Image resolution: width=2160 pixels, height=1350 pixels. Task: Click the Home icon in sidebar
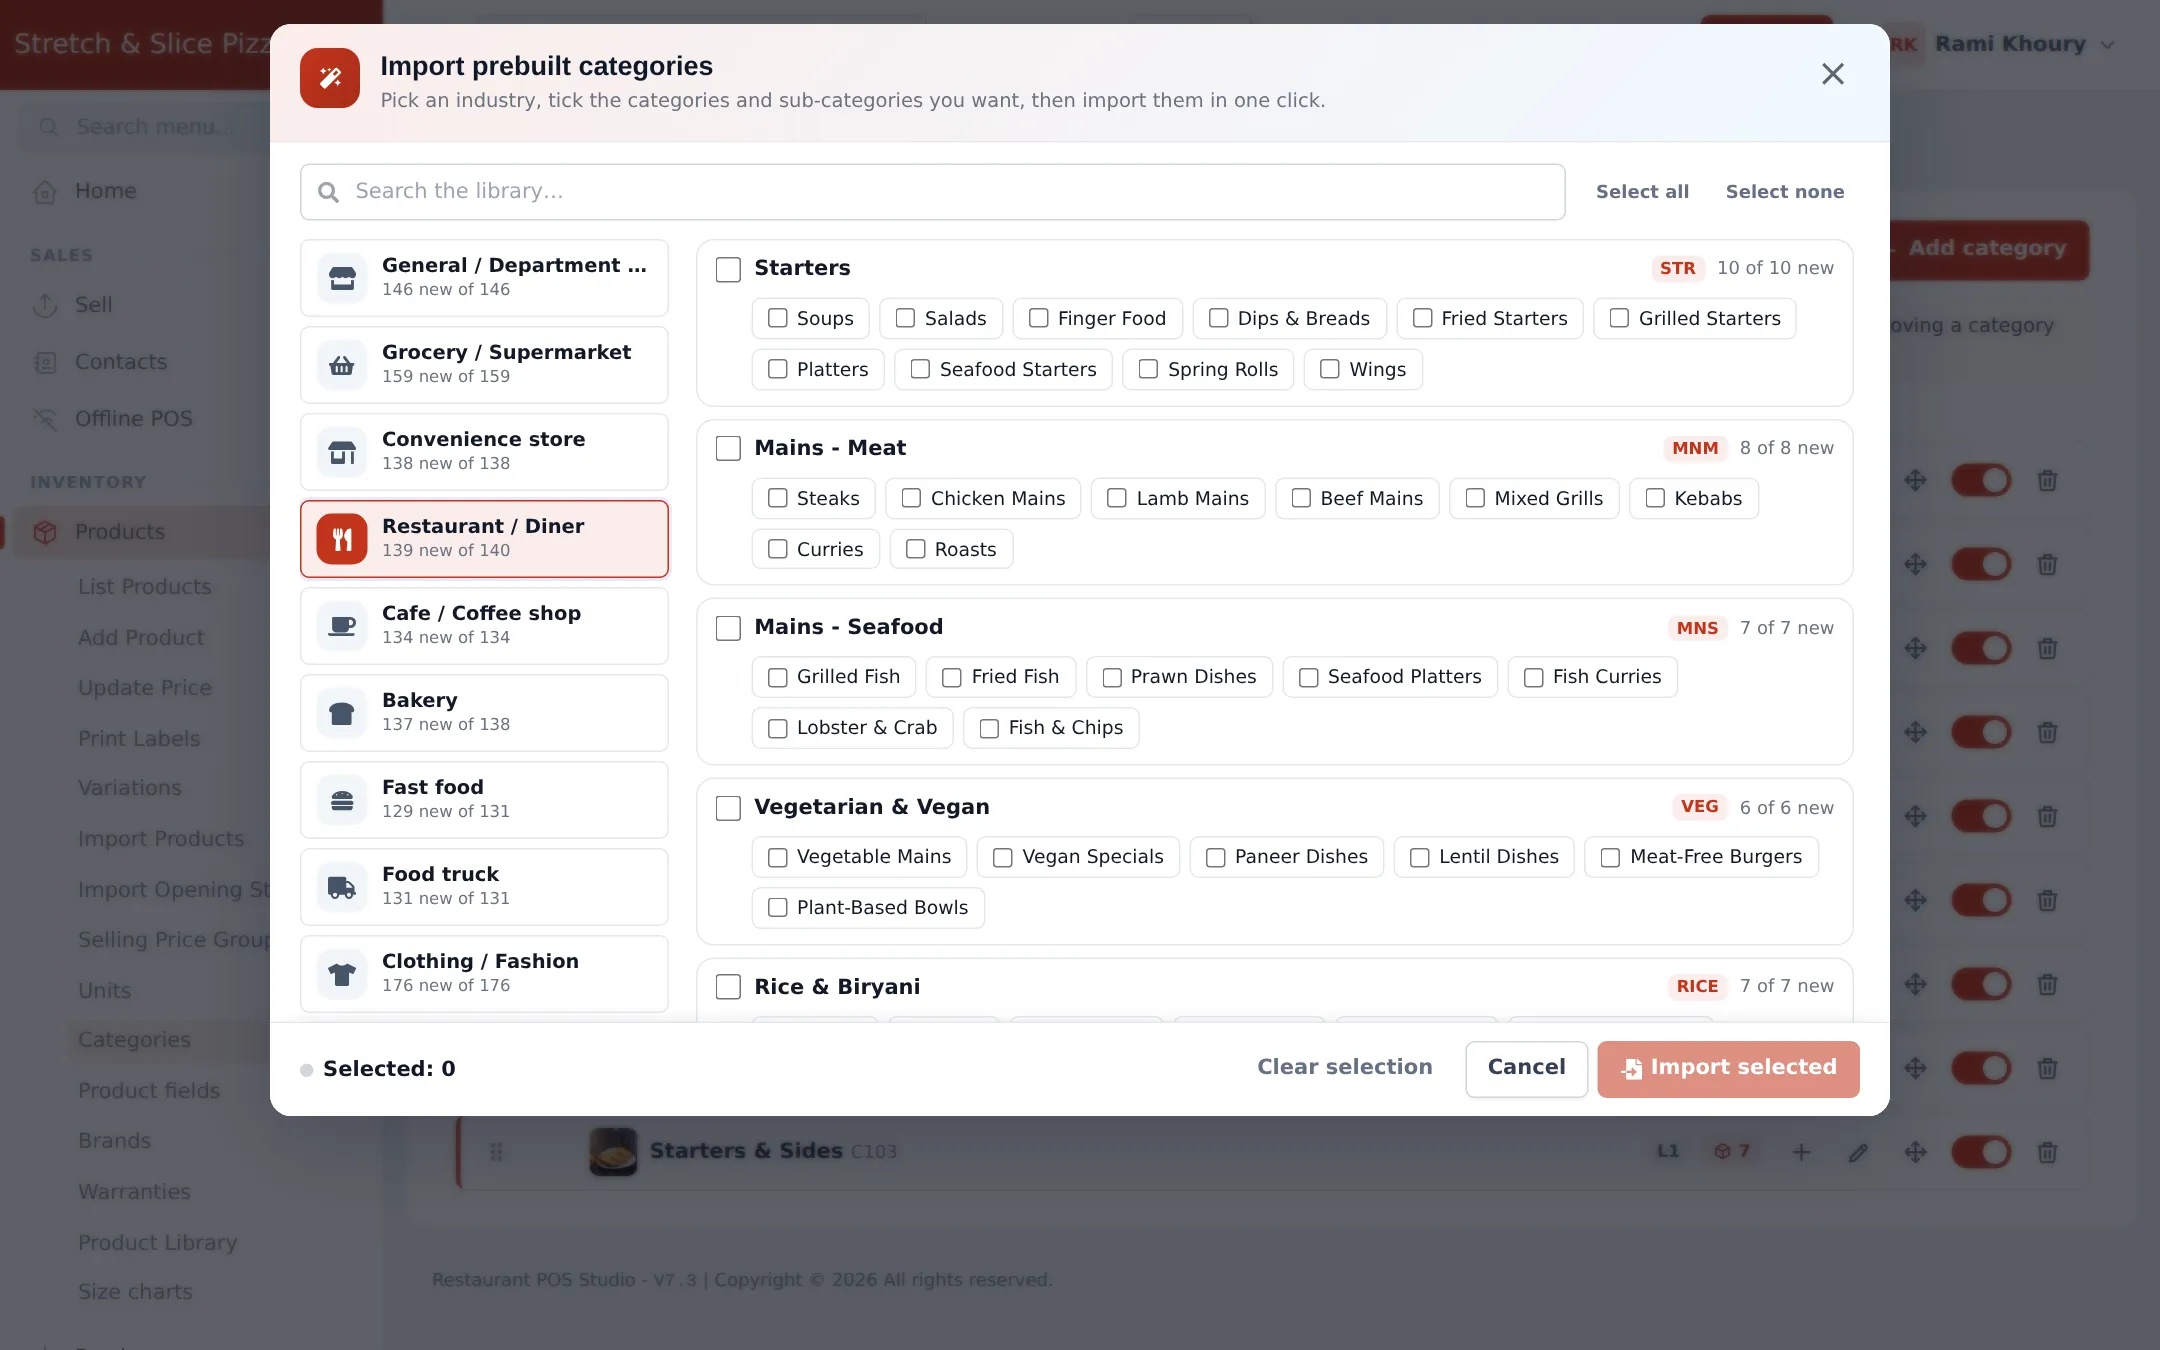[45, 191]
